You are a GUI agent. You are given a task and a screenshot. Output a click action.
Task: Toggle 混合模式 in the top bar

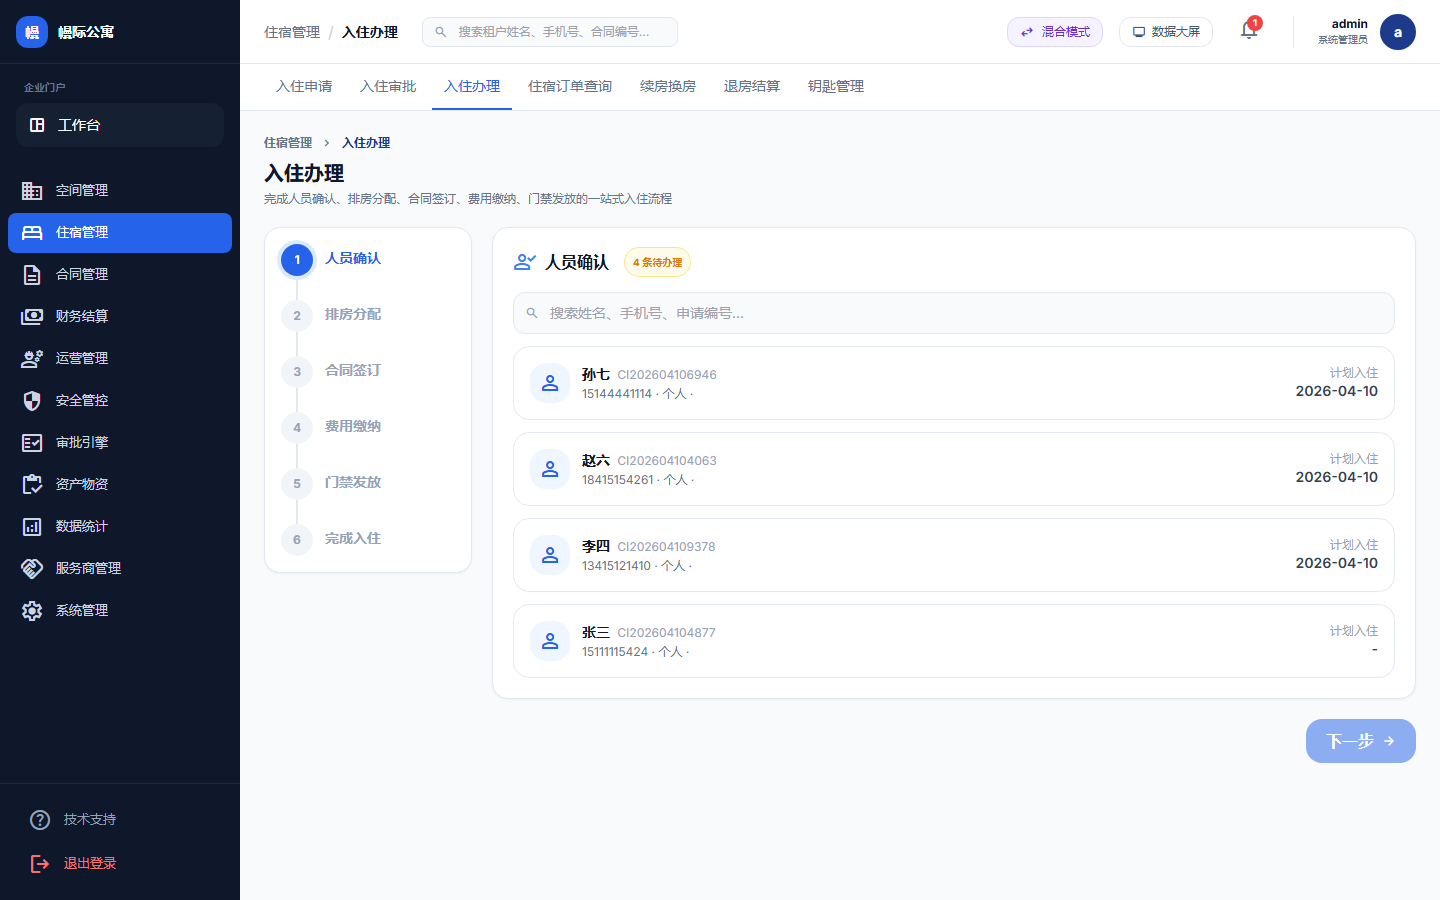(x=1054, y=31)
